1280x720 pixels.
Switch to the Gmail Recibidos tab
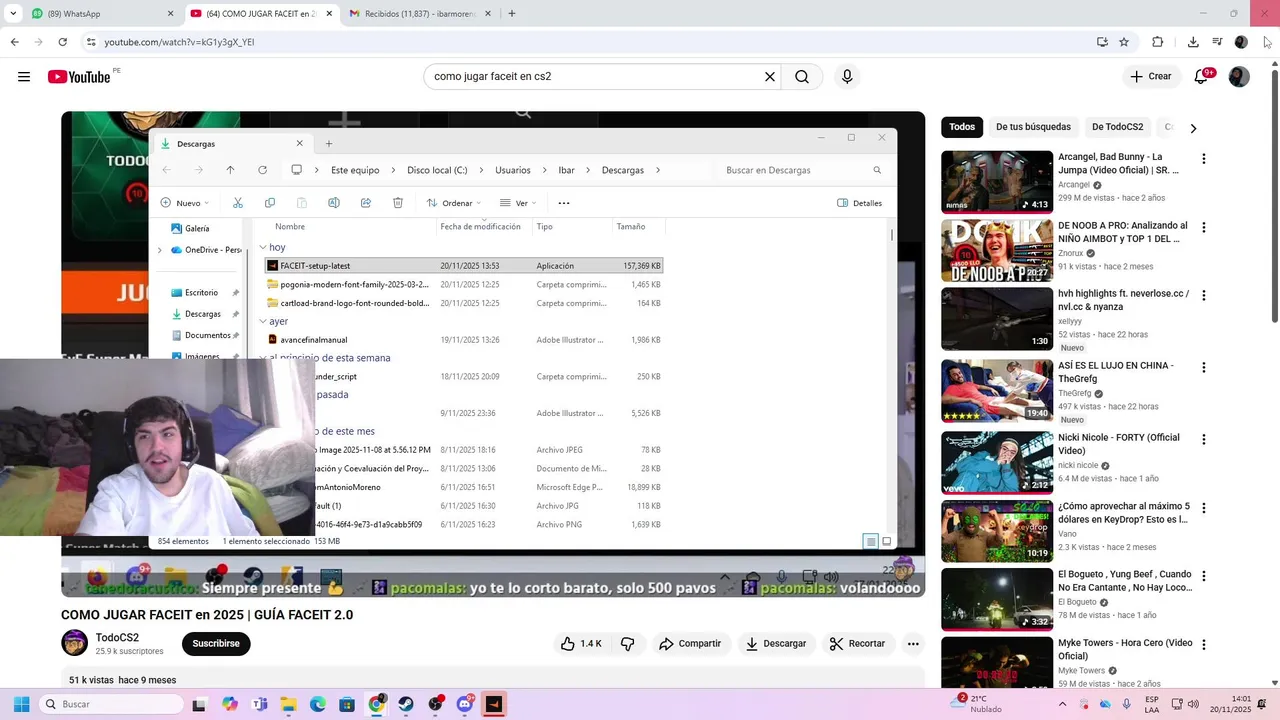point(419,14)
